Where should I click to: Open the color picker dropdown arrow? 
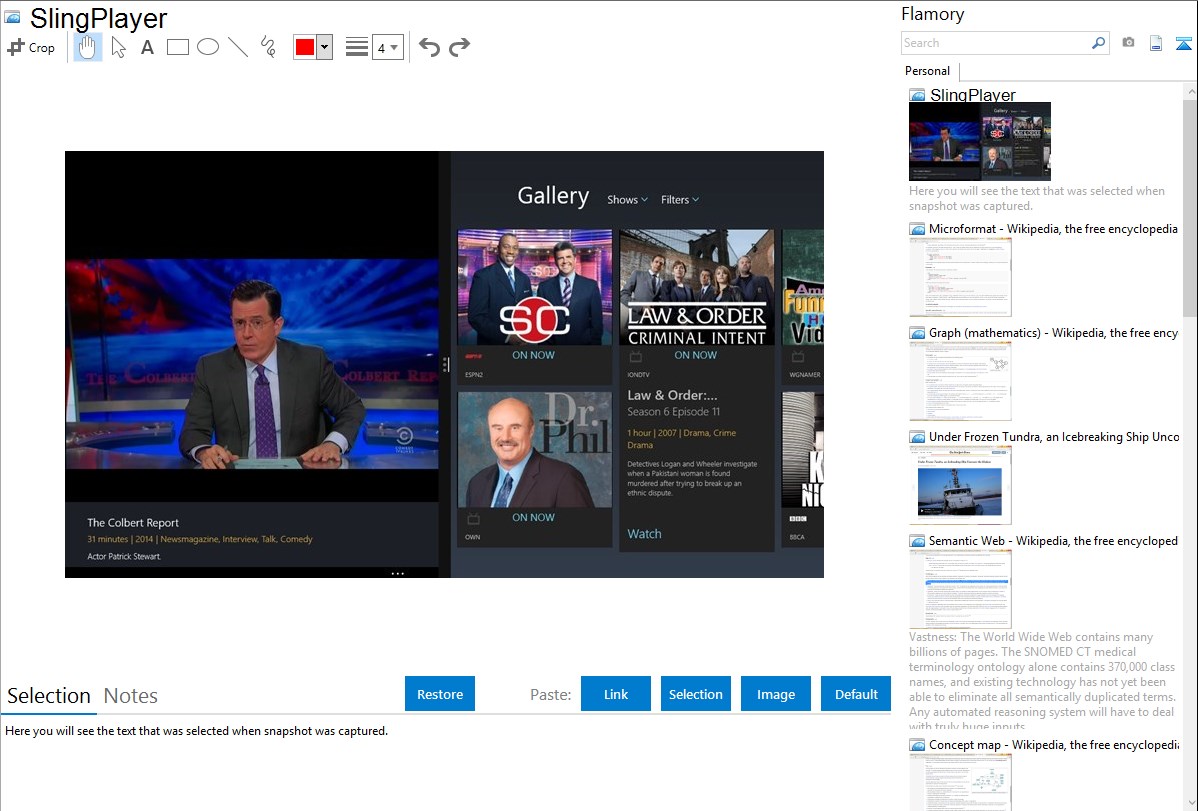click(324, 47)
